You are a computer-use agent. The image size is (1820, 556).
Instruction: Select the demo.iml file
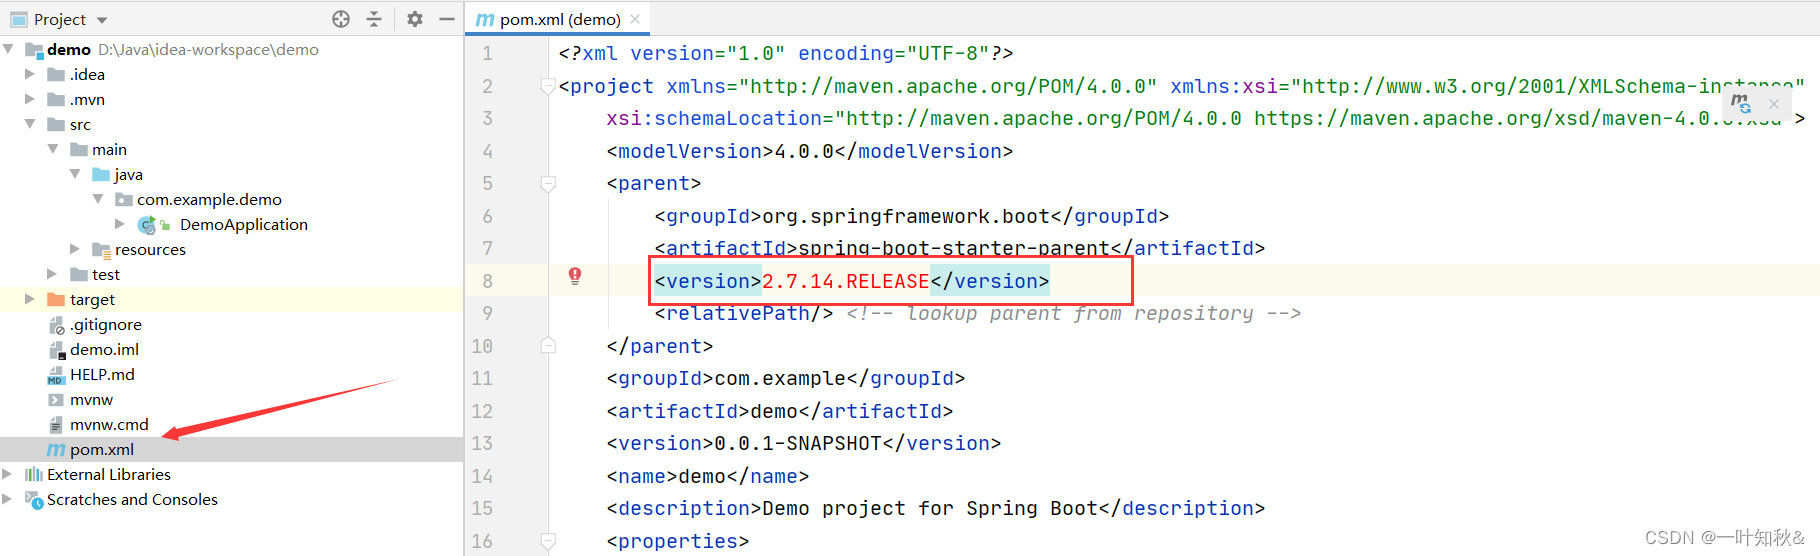[x=104, y=349]
